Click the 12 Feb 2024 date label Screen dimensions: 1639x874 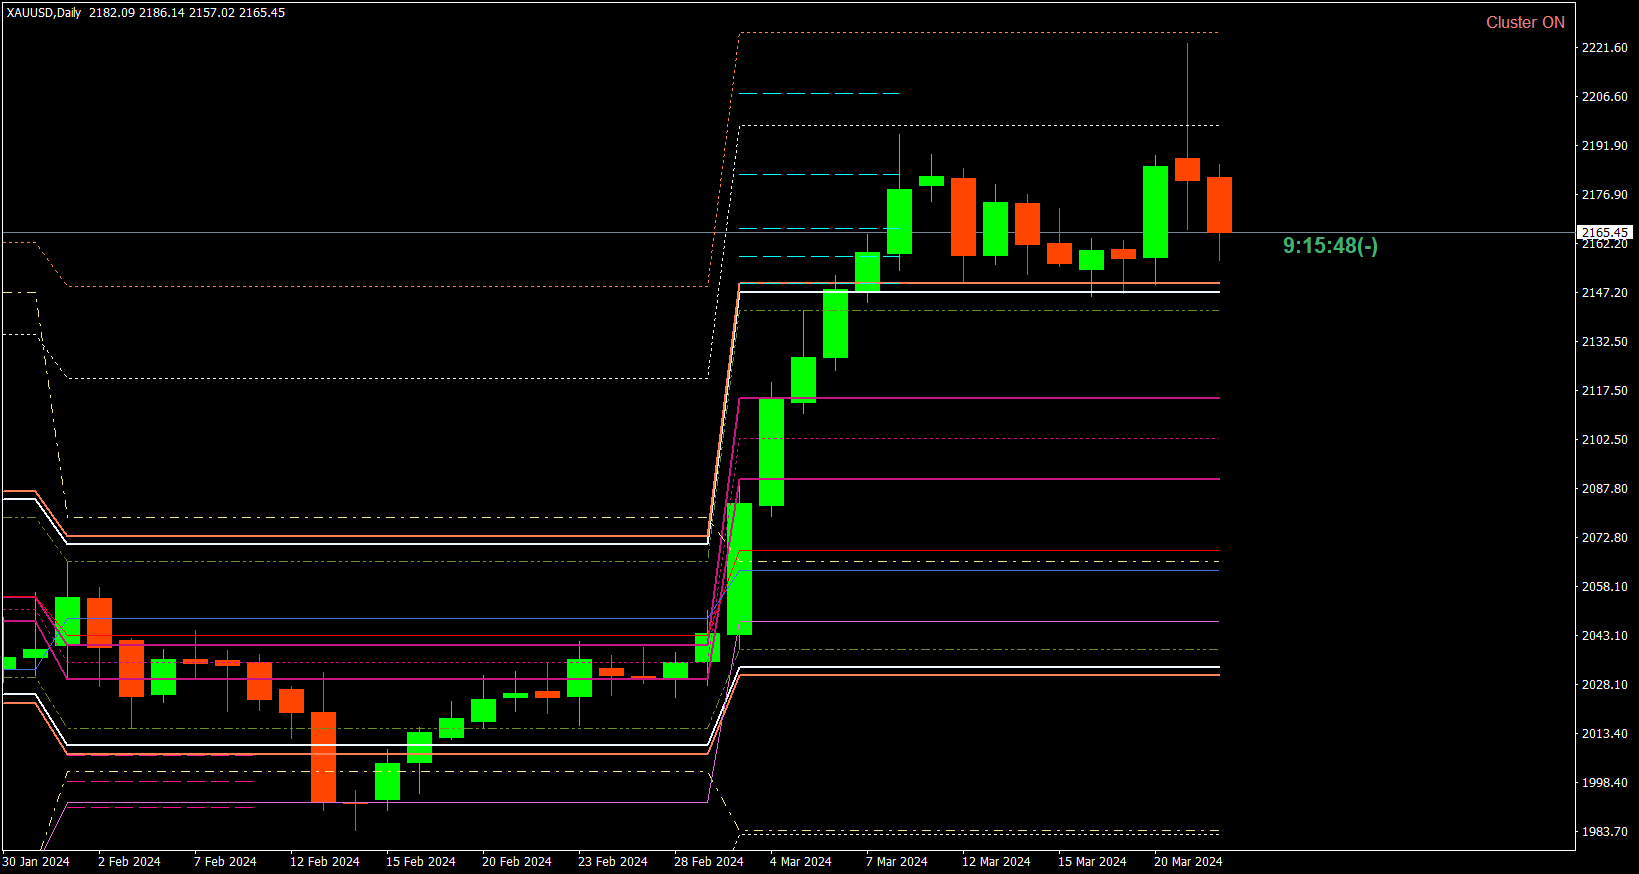pyautogui.click(x=325, y=862)
